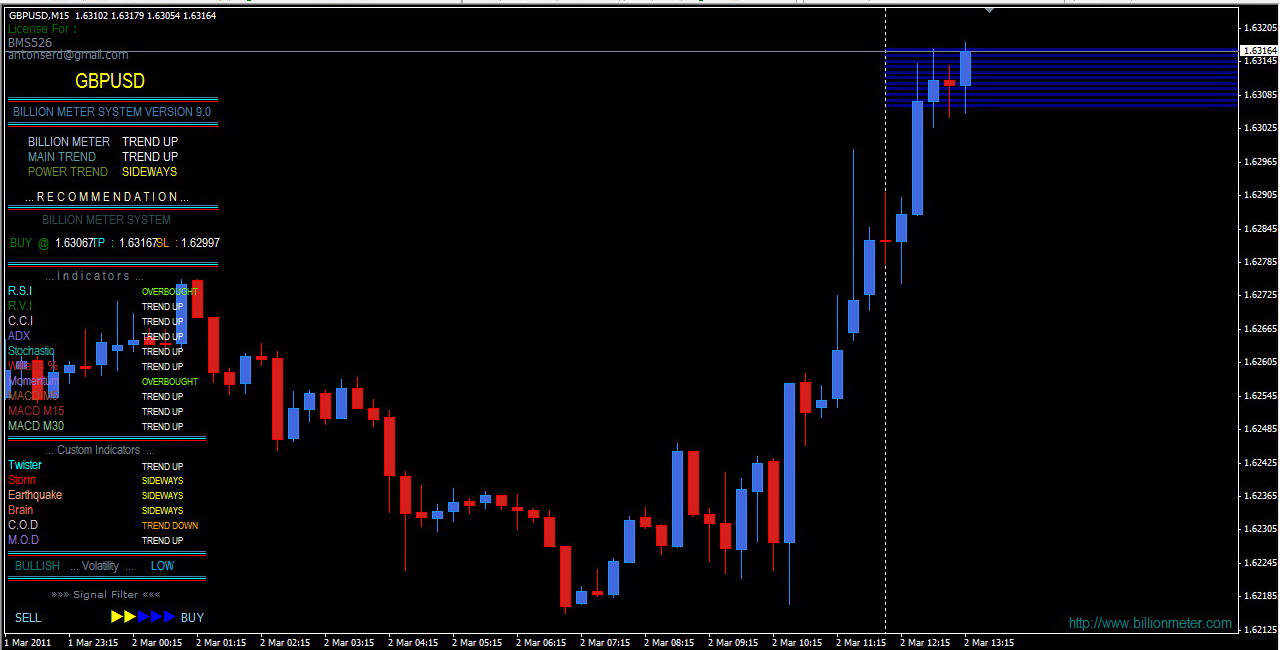Click the M.O.D custom indicator label
The image size is (1280, 650).
[x=23, y=540]
